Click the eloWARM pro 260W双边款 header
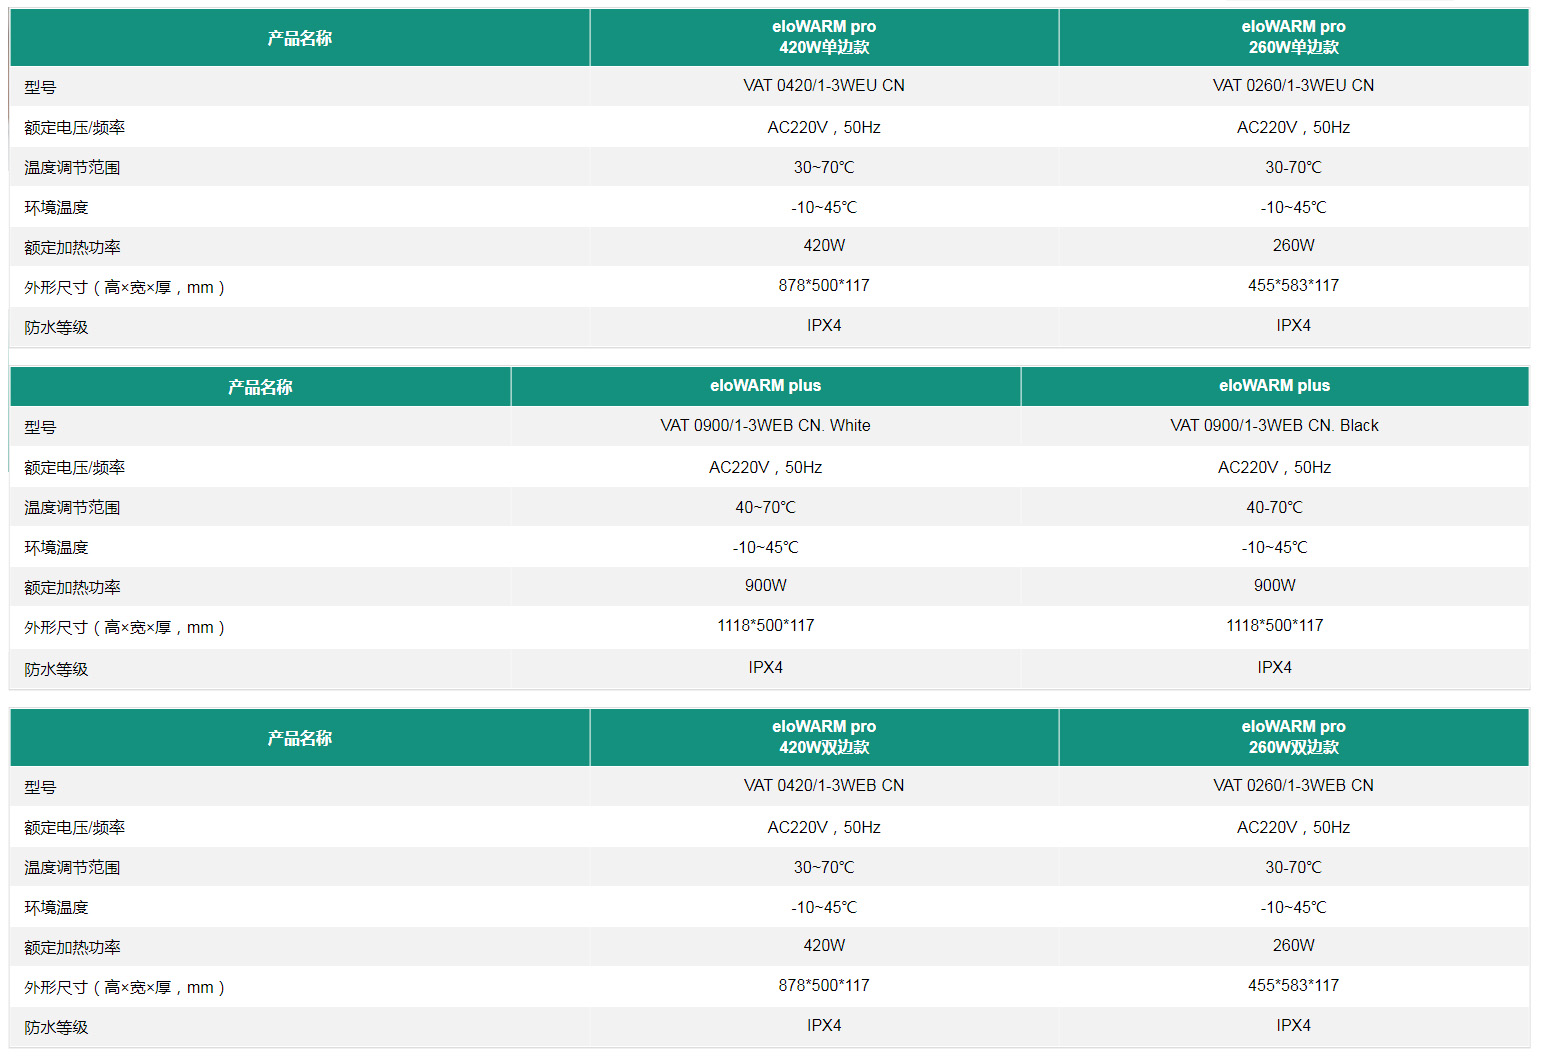This screenshot has width=1541, height=1056. point(1293,737)
